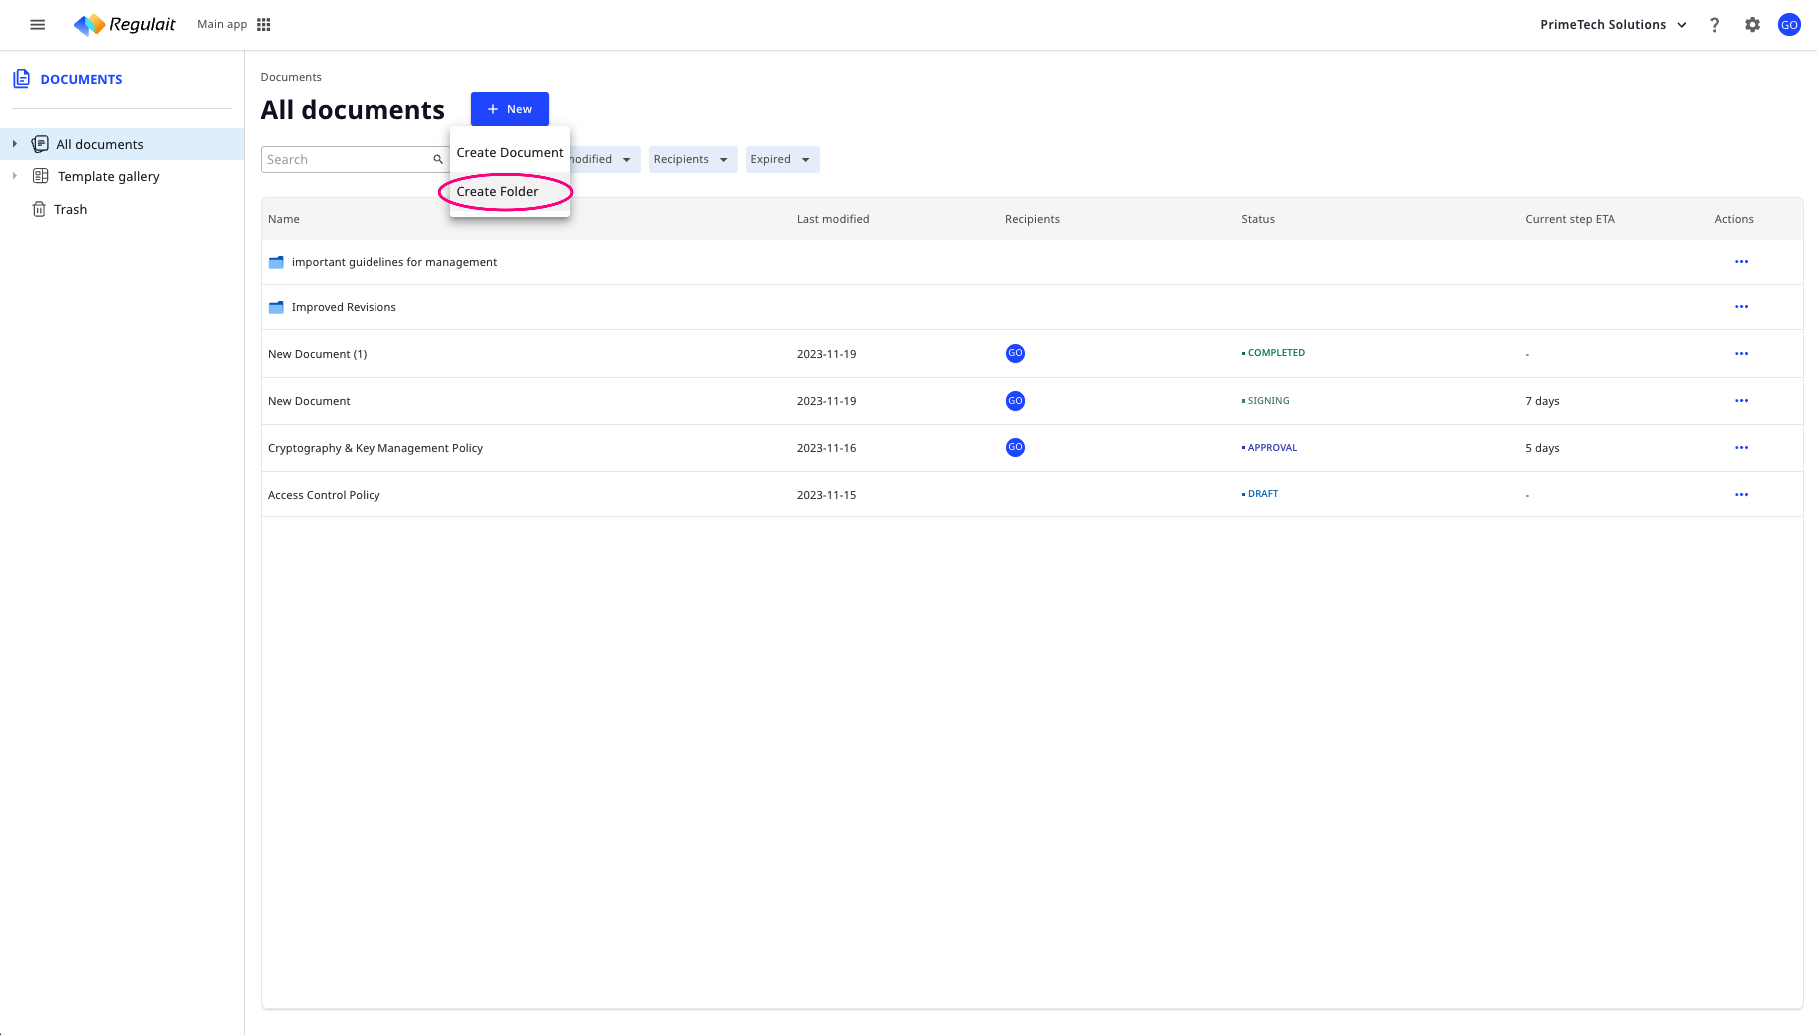Expand the All documents tree node

pos(15,144)
